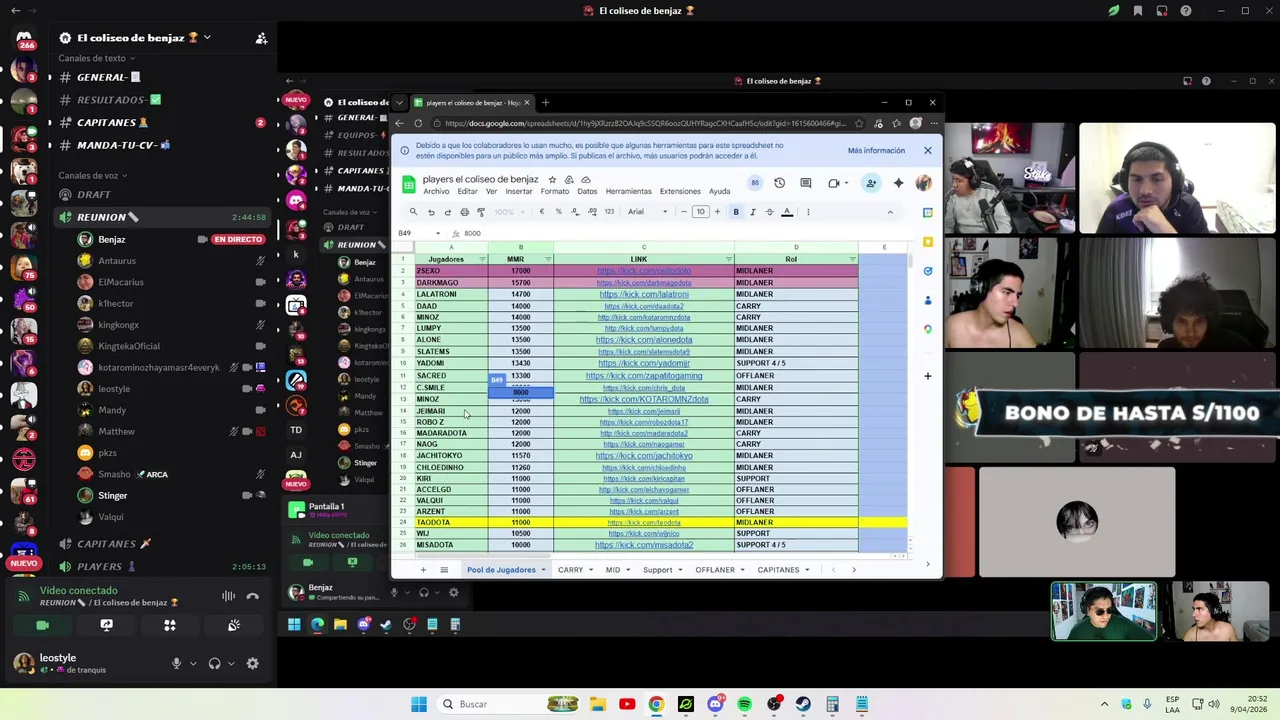
Task: Undo the last spreadsheet action
Action: tap(431, 212)
